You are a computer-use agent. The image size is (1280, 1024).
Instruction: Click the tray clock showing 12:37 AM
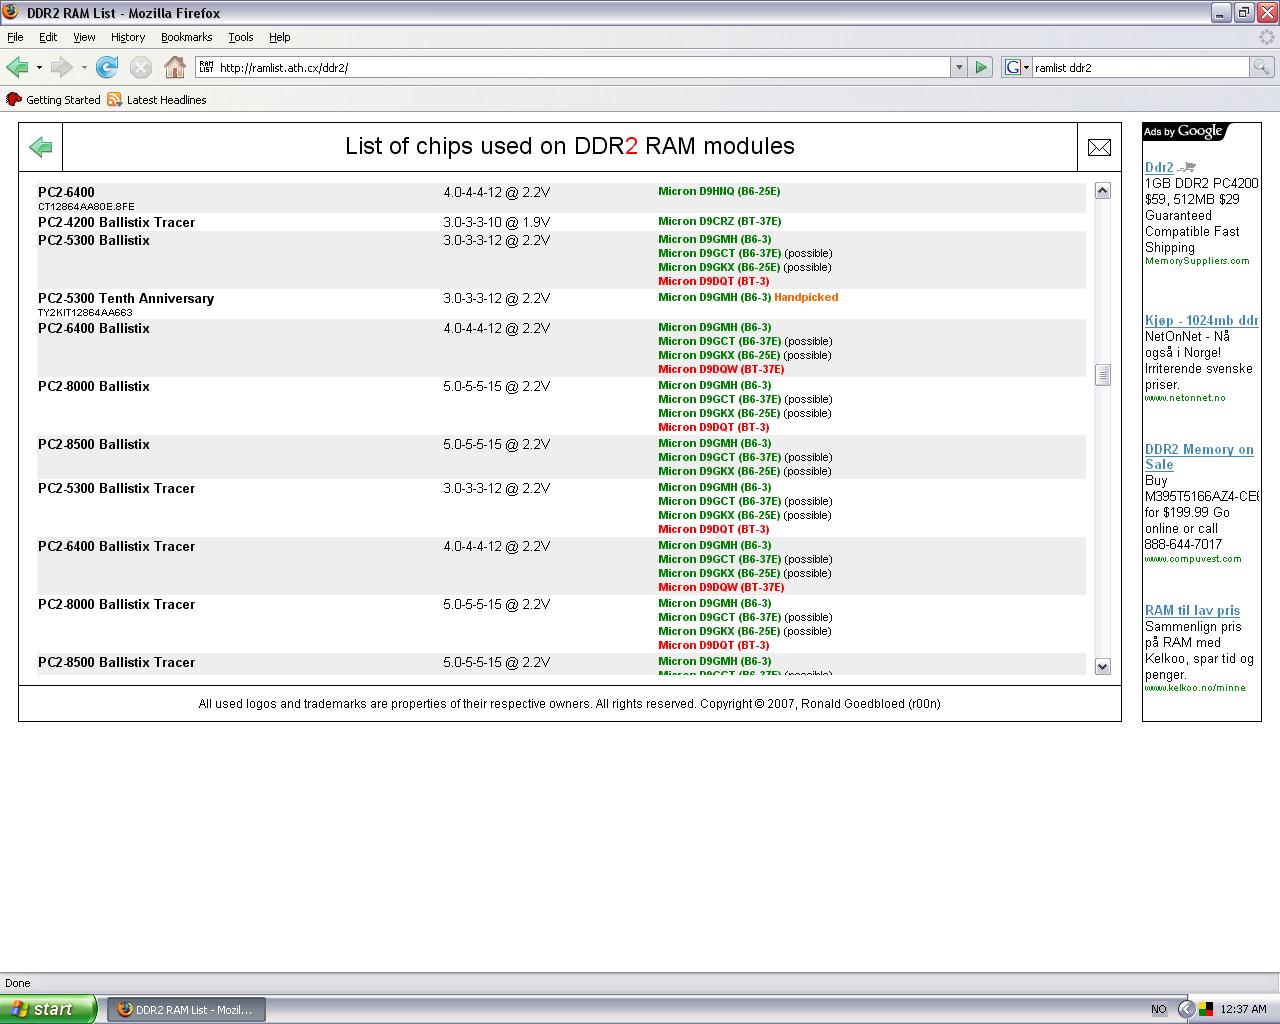(1244, 1010)
